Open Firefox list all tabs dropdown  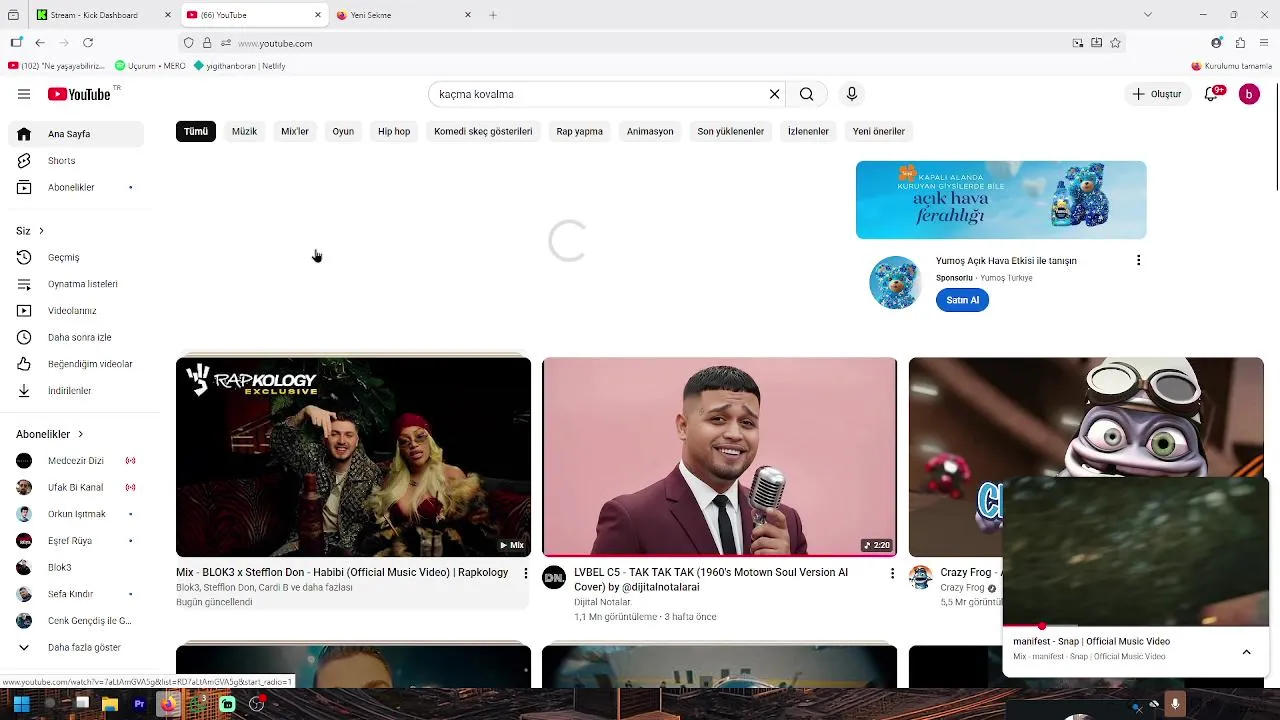1147,15
